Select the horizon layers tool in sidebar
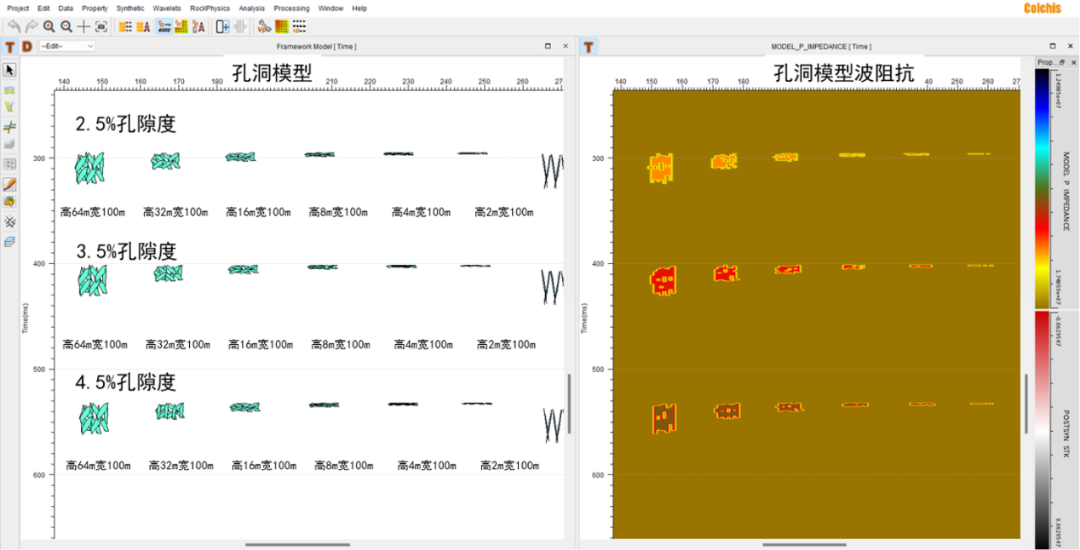 10,90
